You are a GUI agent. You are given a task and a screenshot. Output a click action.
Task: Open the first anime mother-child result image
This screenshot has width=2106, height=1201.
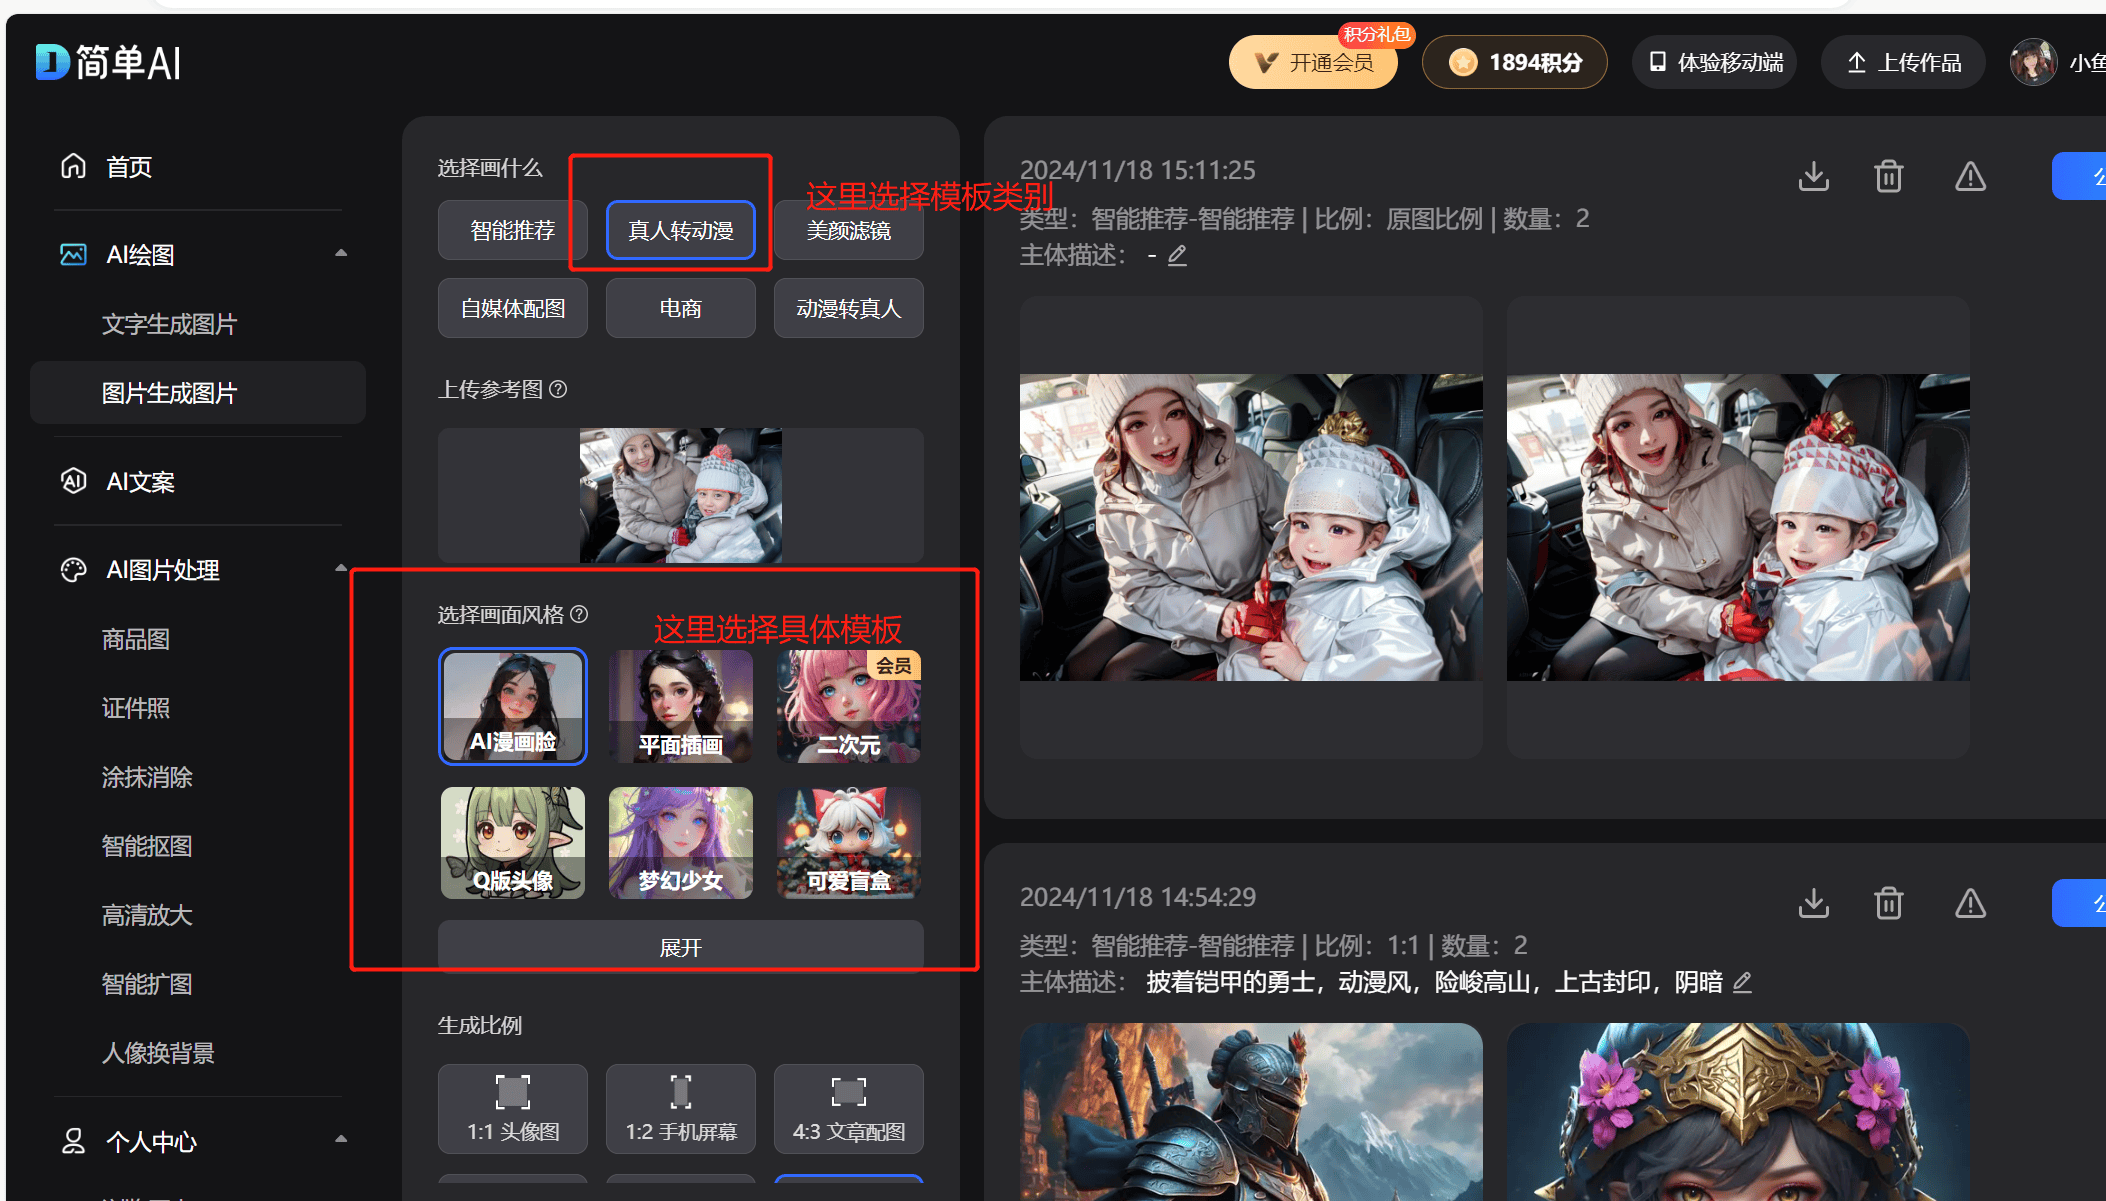click(x=1251, y=527)
